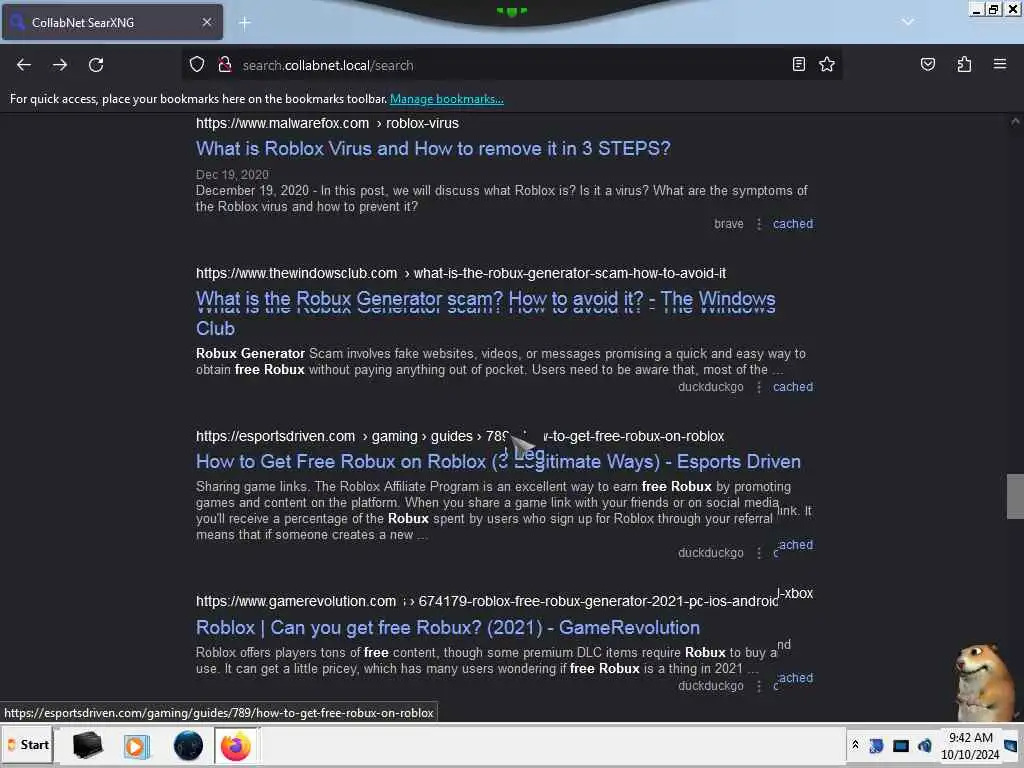Open cached copy of gamerevolution result
Image resolution: width=1024 pixels, height=768 pixels.
click(793, 680)
